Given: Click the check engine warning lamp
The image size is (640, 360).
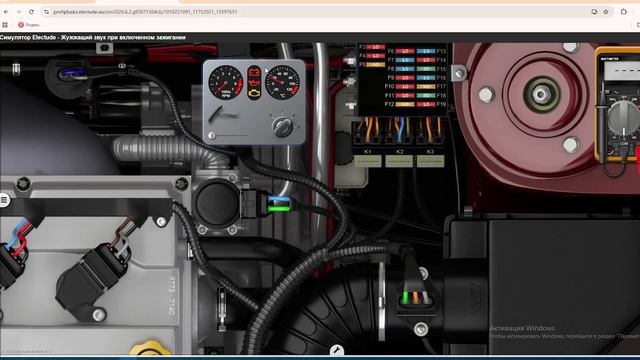Looking at the screenshot, I should [x=254, y=94].
